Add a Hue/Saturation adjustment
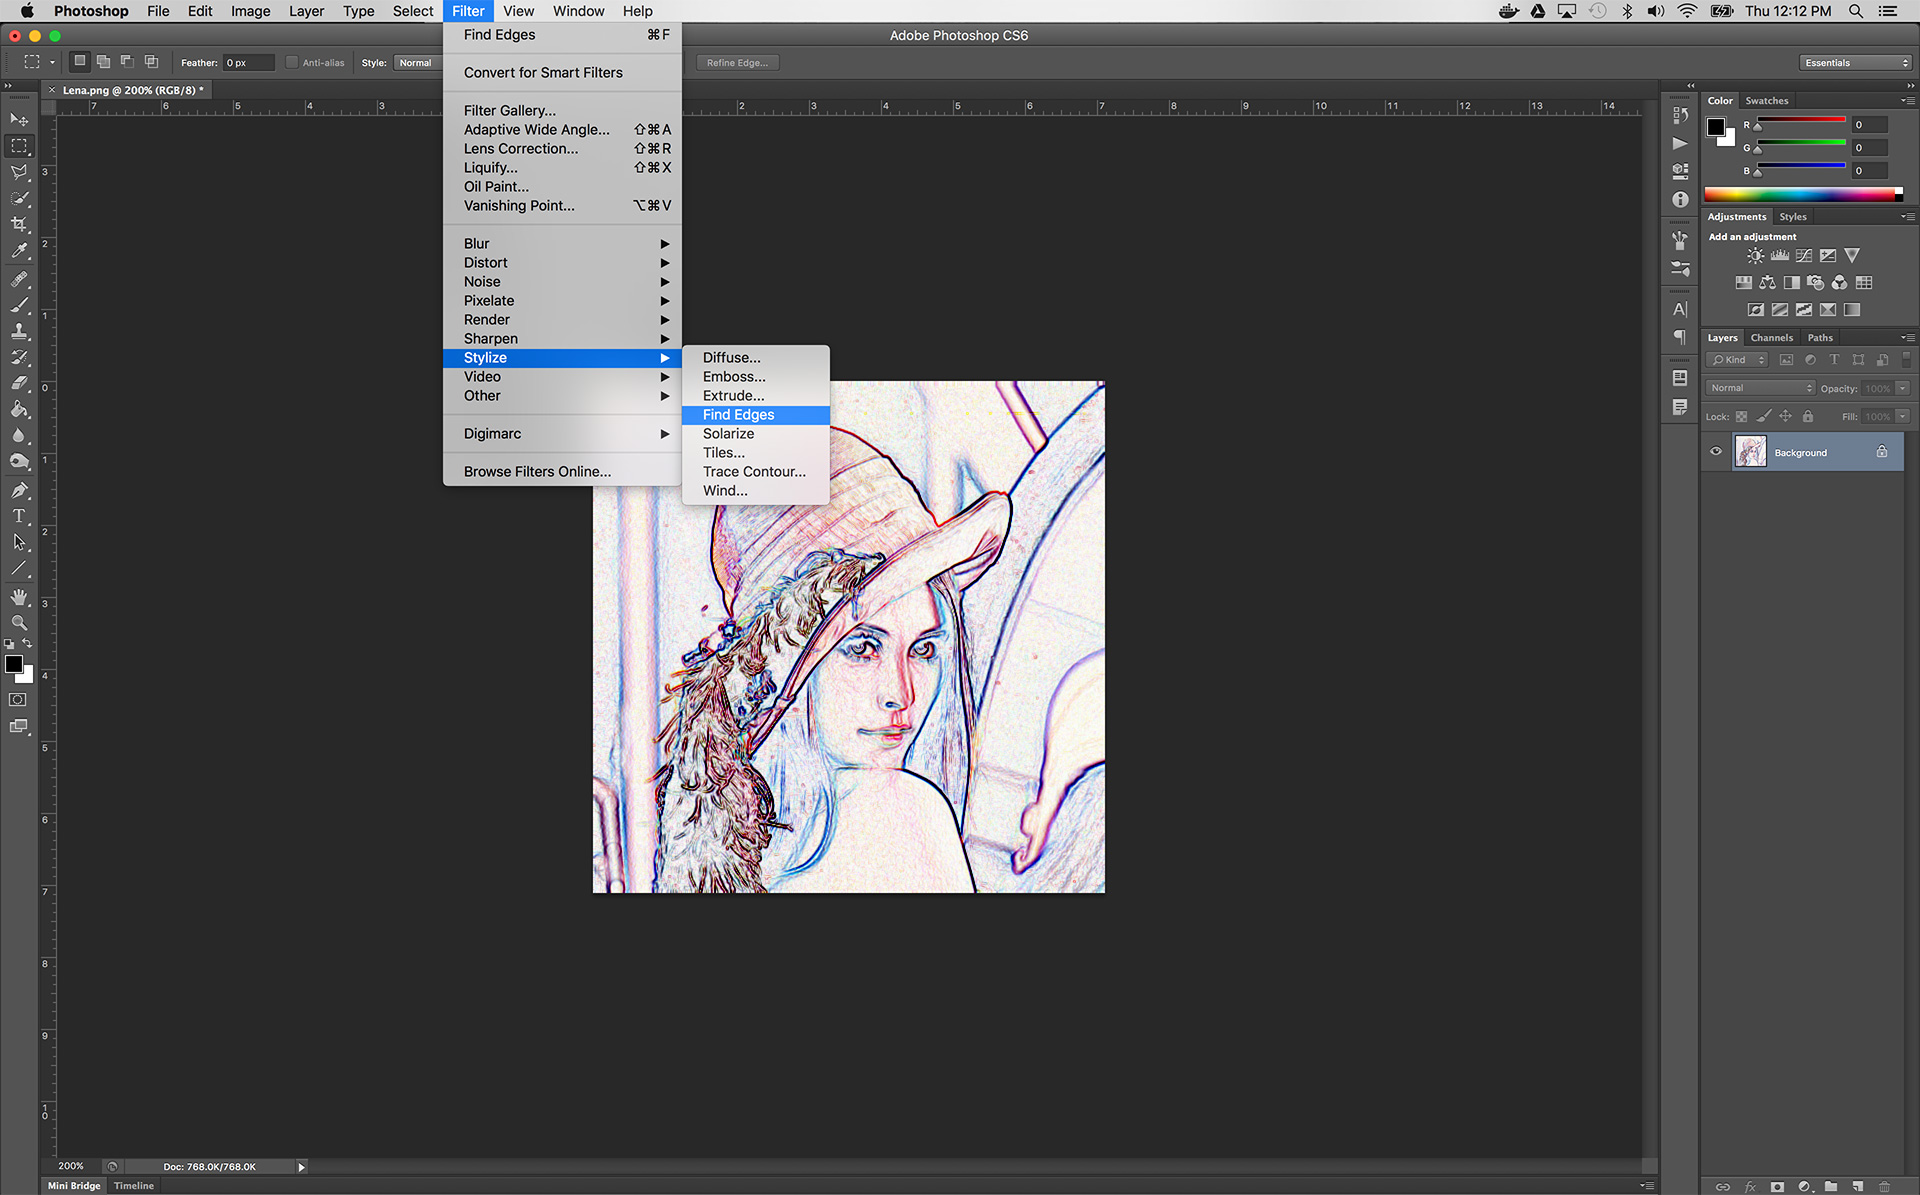1920x1195 pixels. (1744, 283)
